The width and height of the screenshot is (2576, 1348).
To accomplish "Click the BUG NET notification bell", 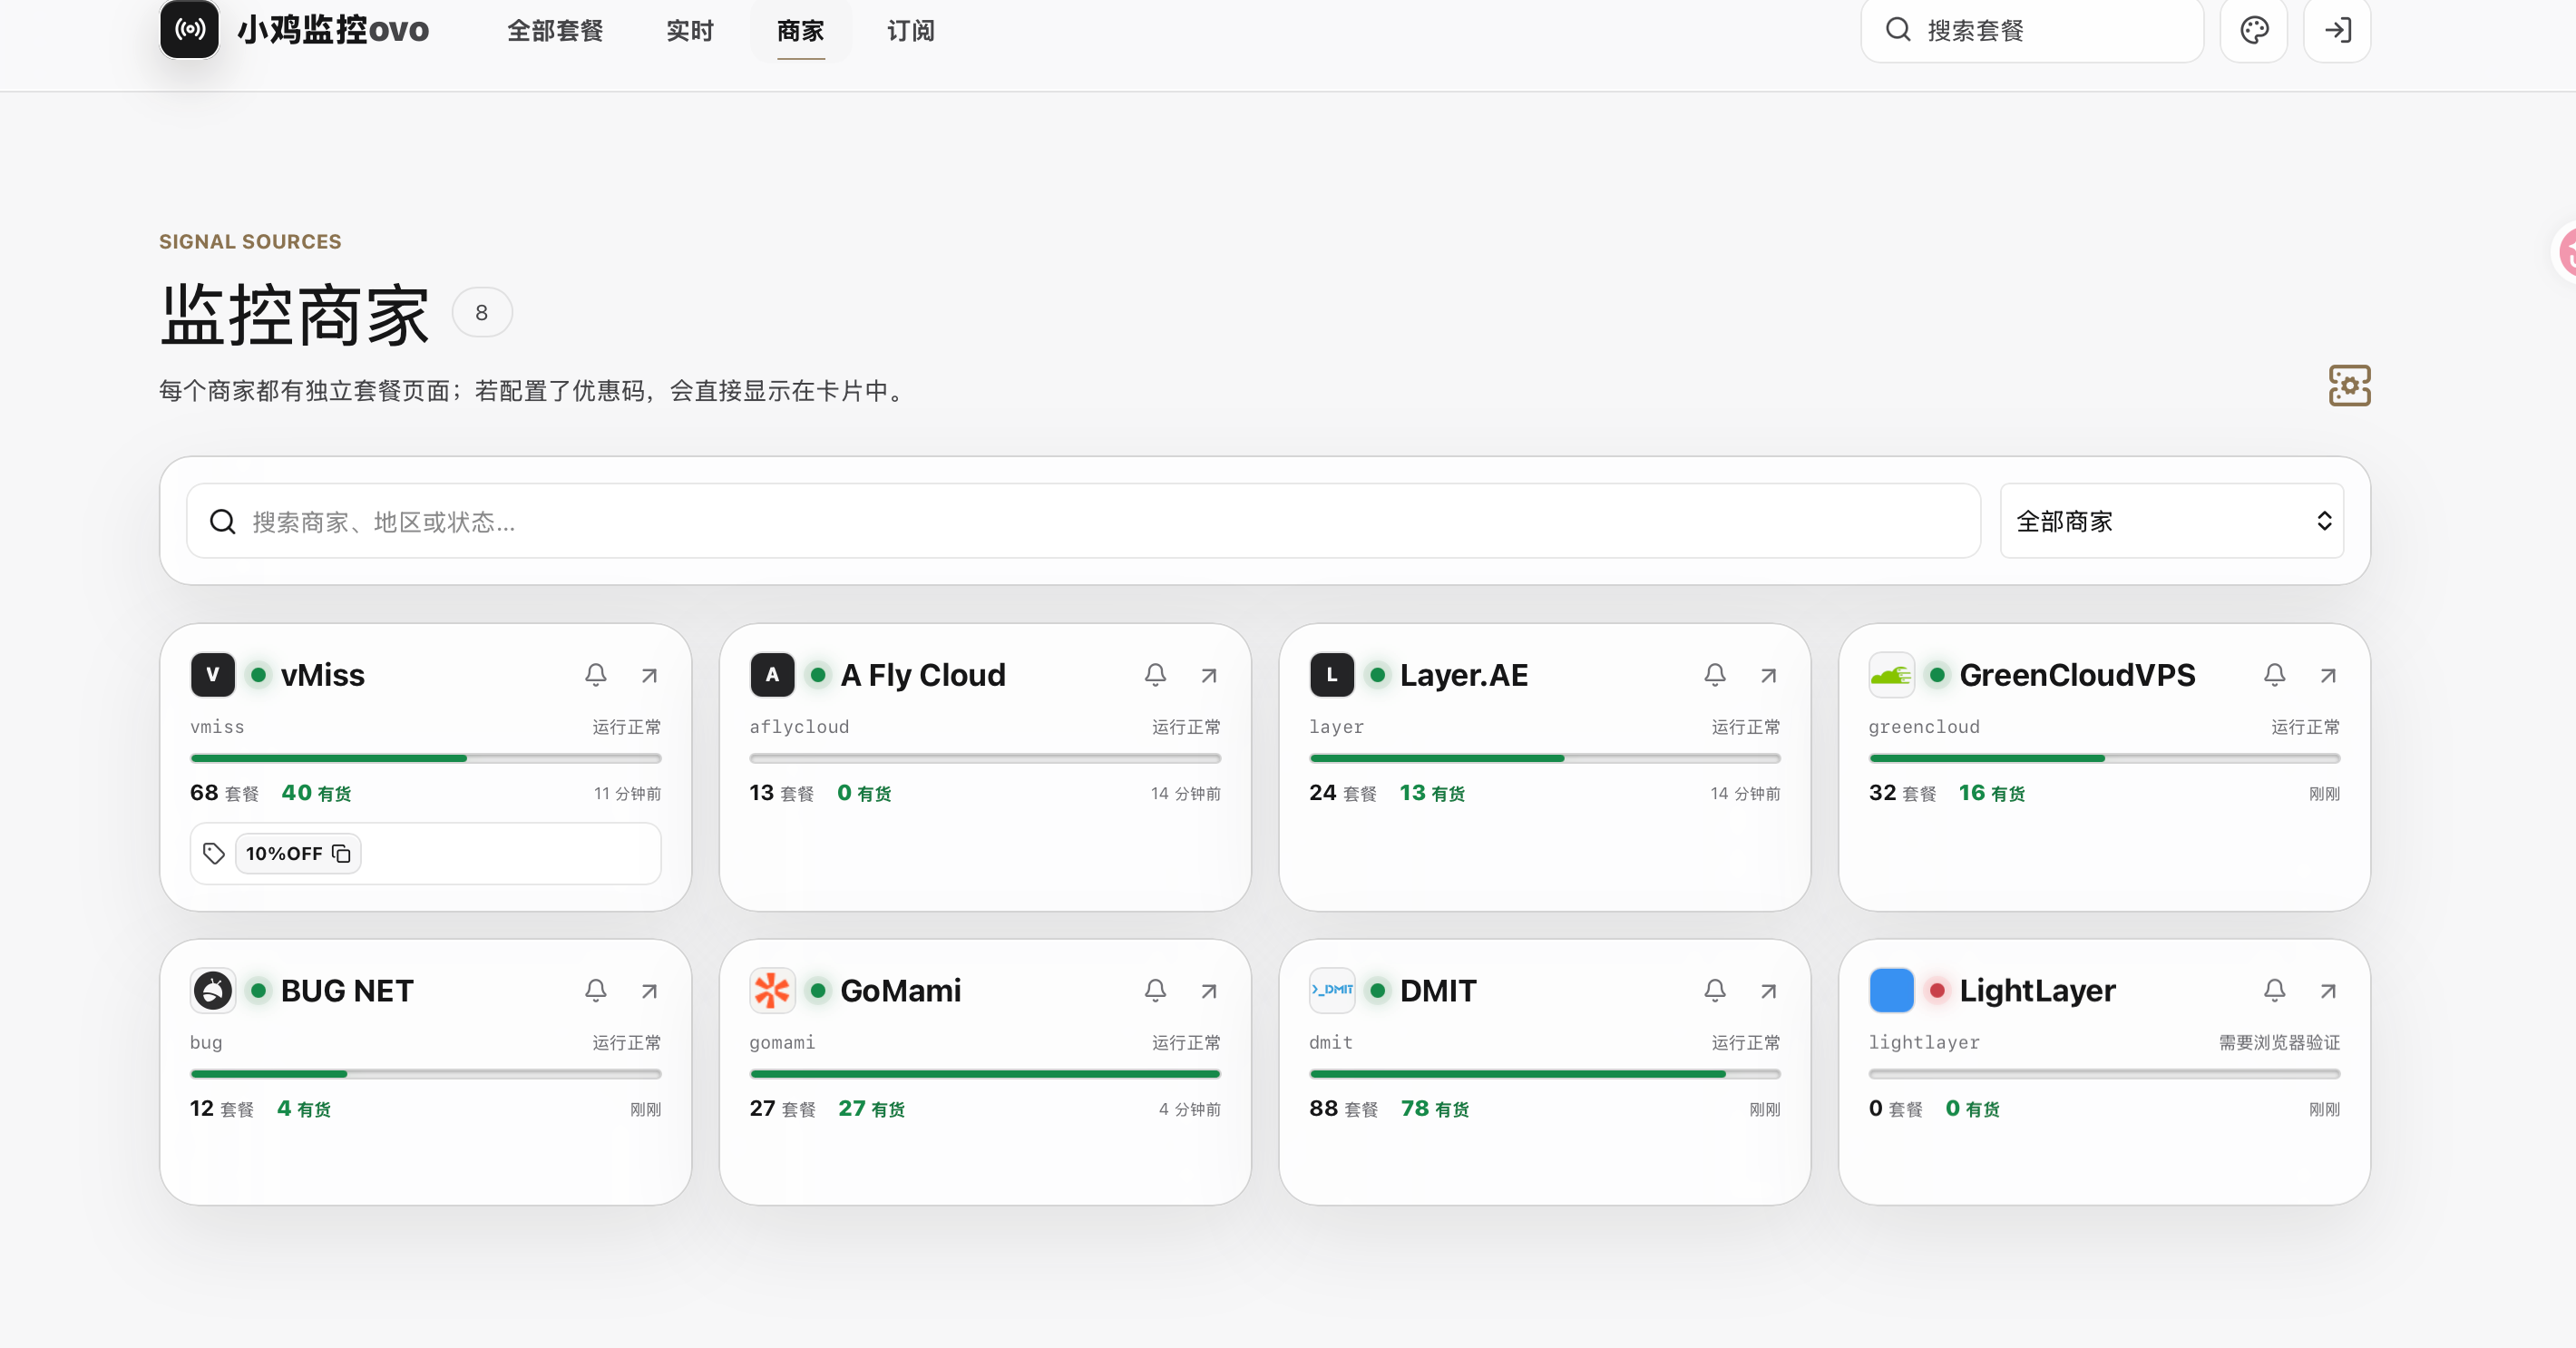I will coord(596,990).
